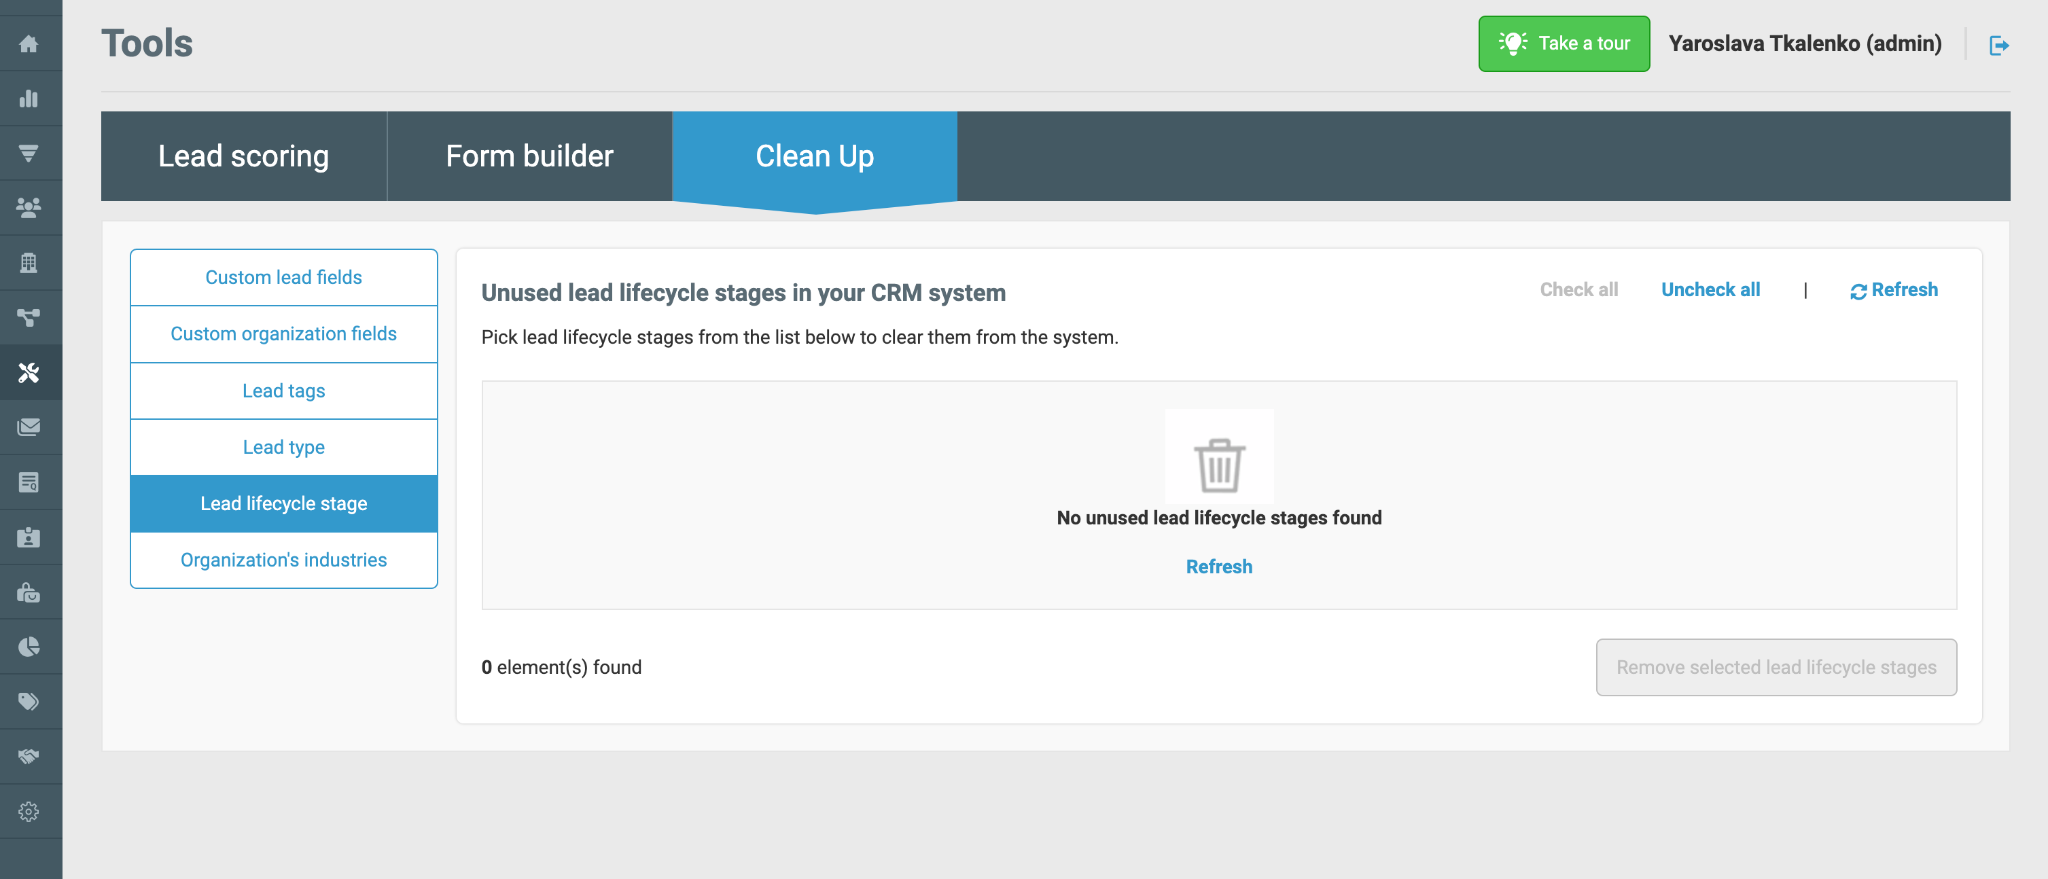The width and height of the screenshot is (2048, 879).
Task: Open Organization's industries section
Action: 284,560
